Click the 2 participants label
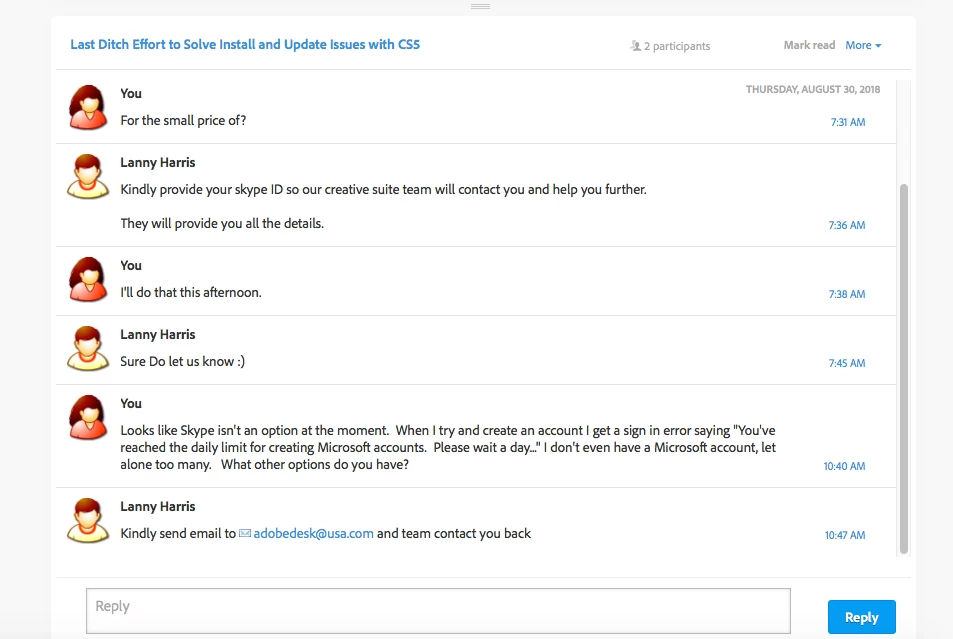Viewport: 953px width, 639px height. tap(677, 46)
